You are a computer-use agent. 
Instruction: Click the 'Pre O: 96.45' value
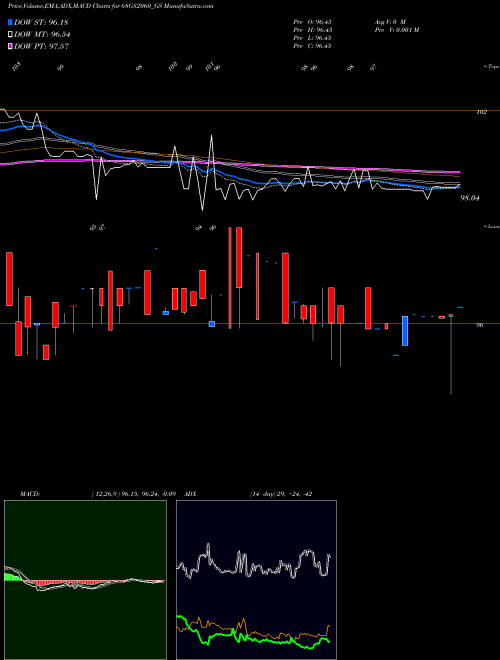(313, 21)
